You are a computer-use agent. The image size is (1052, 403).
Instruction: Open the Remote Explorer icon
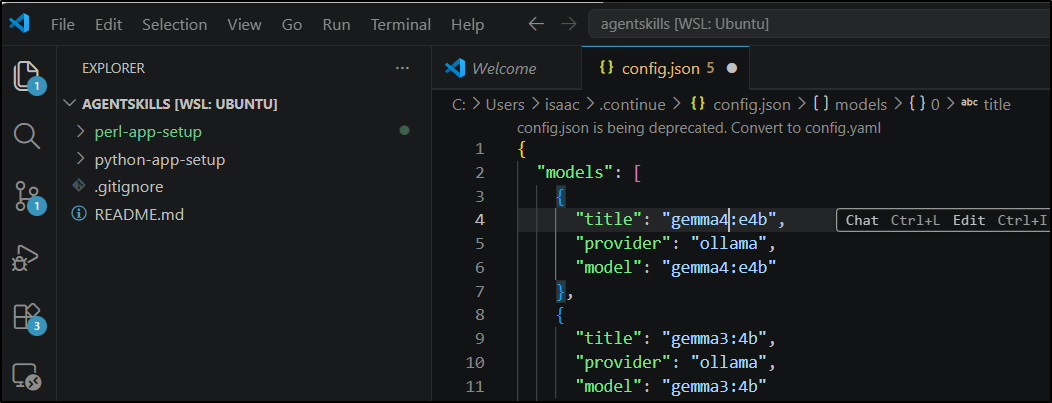coord(27,376)
